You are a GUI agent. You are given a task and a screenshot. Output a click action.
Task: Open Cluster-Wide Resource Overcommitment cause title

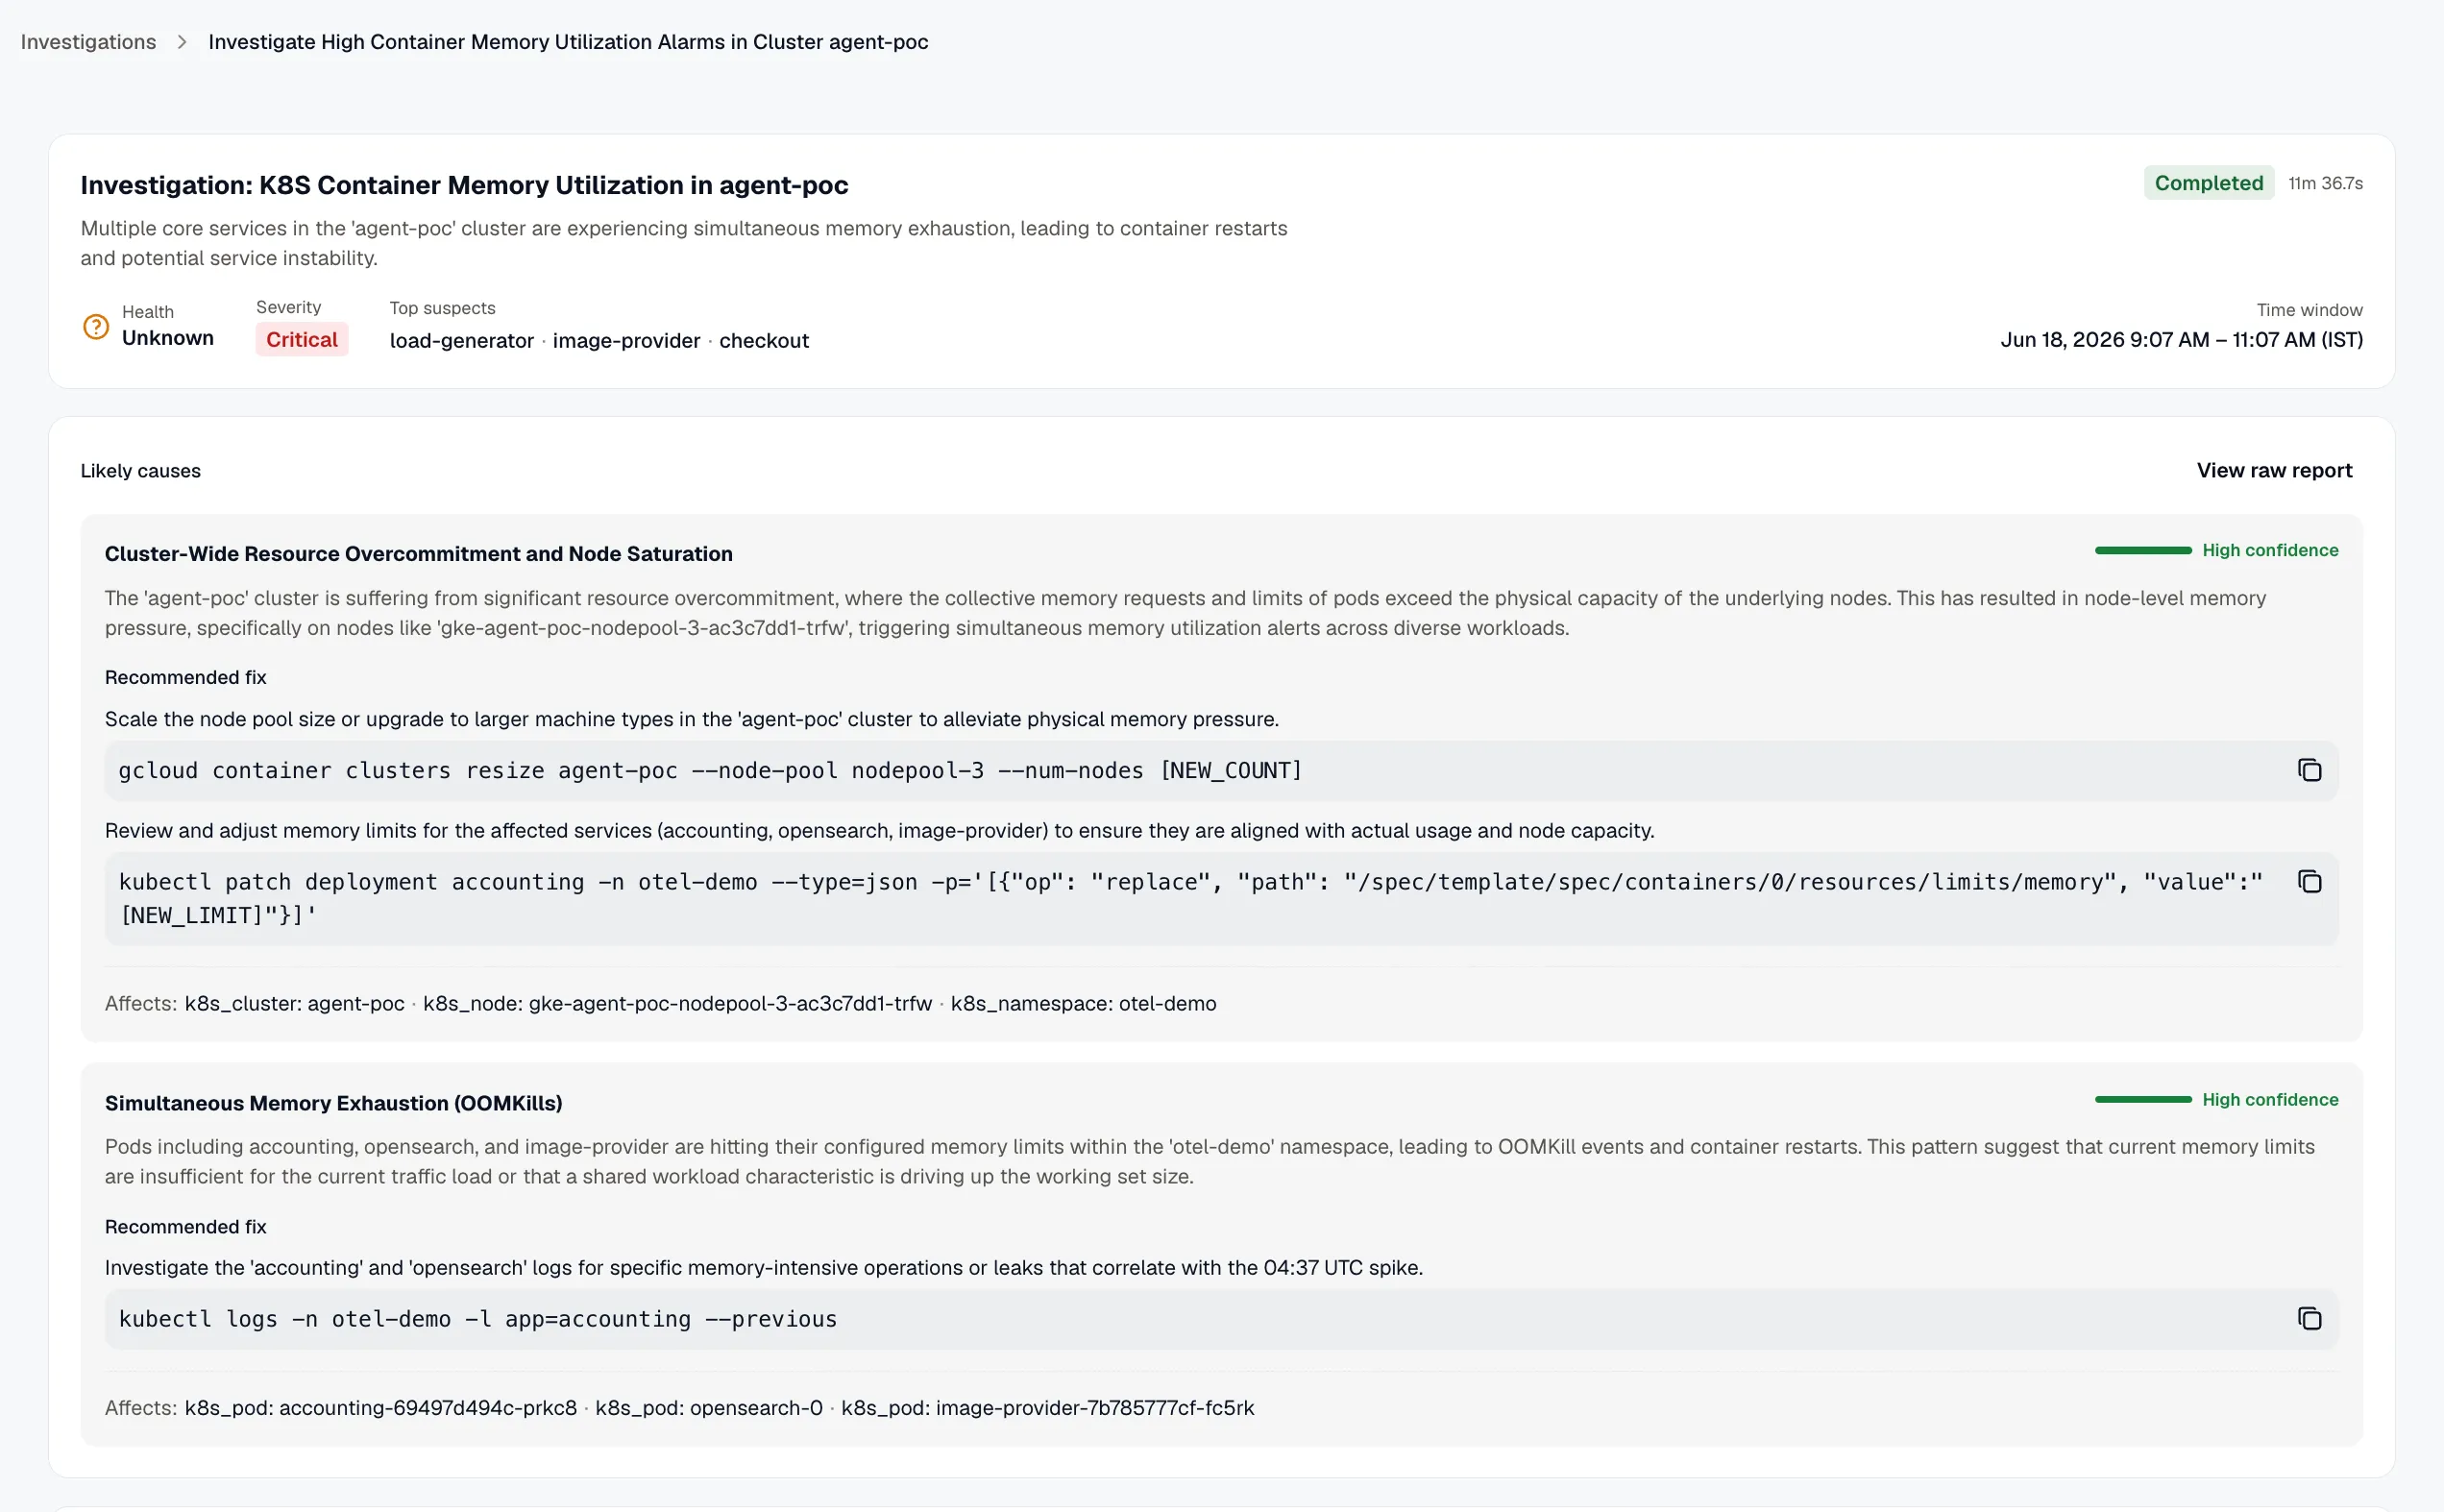(419, 554)
